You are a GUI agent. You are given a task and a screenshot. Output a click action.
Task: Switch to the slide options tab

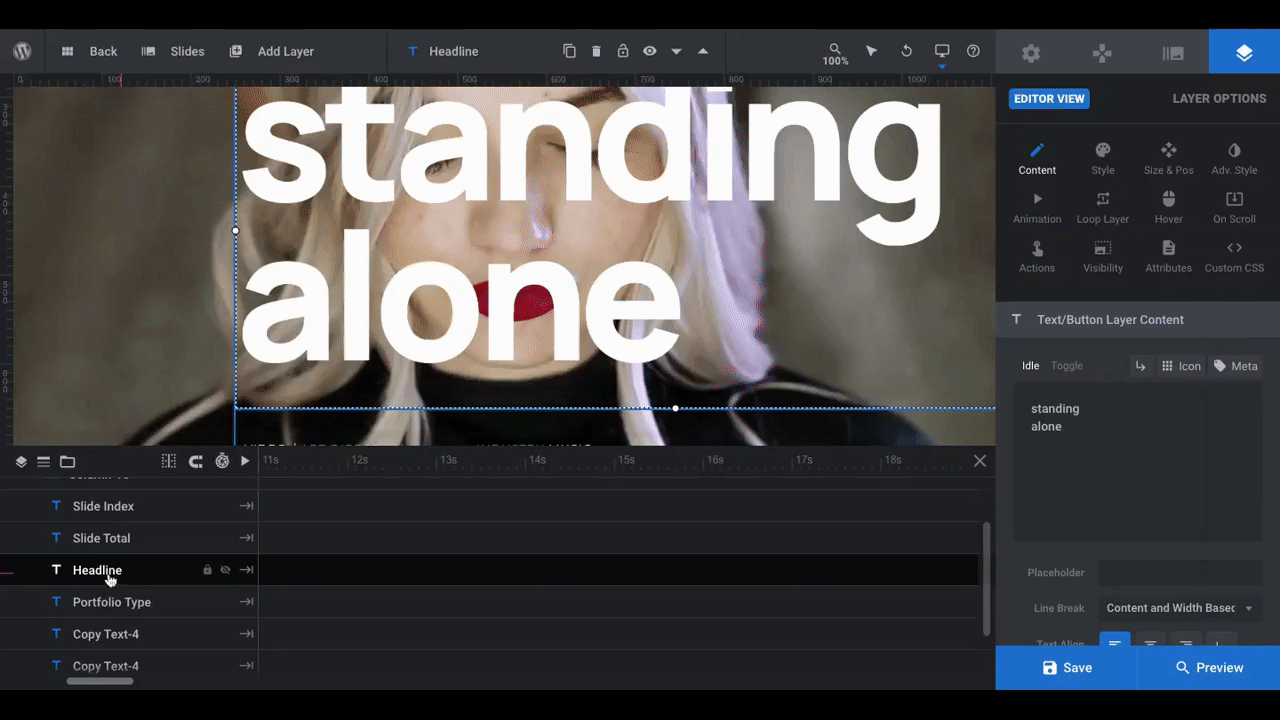1173,53
